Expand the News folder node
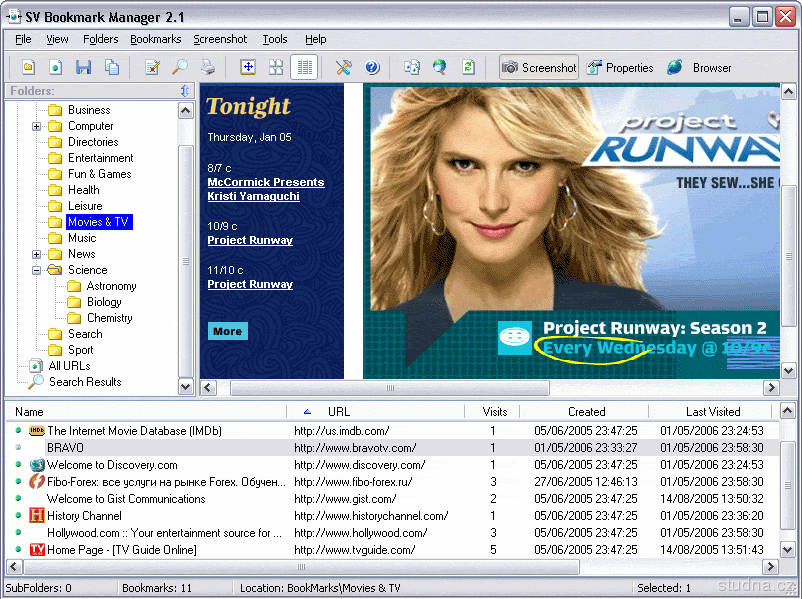This screenshot has width=802, height=599. 37,254
